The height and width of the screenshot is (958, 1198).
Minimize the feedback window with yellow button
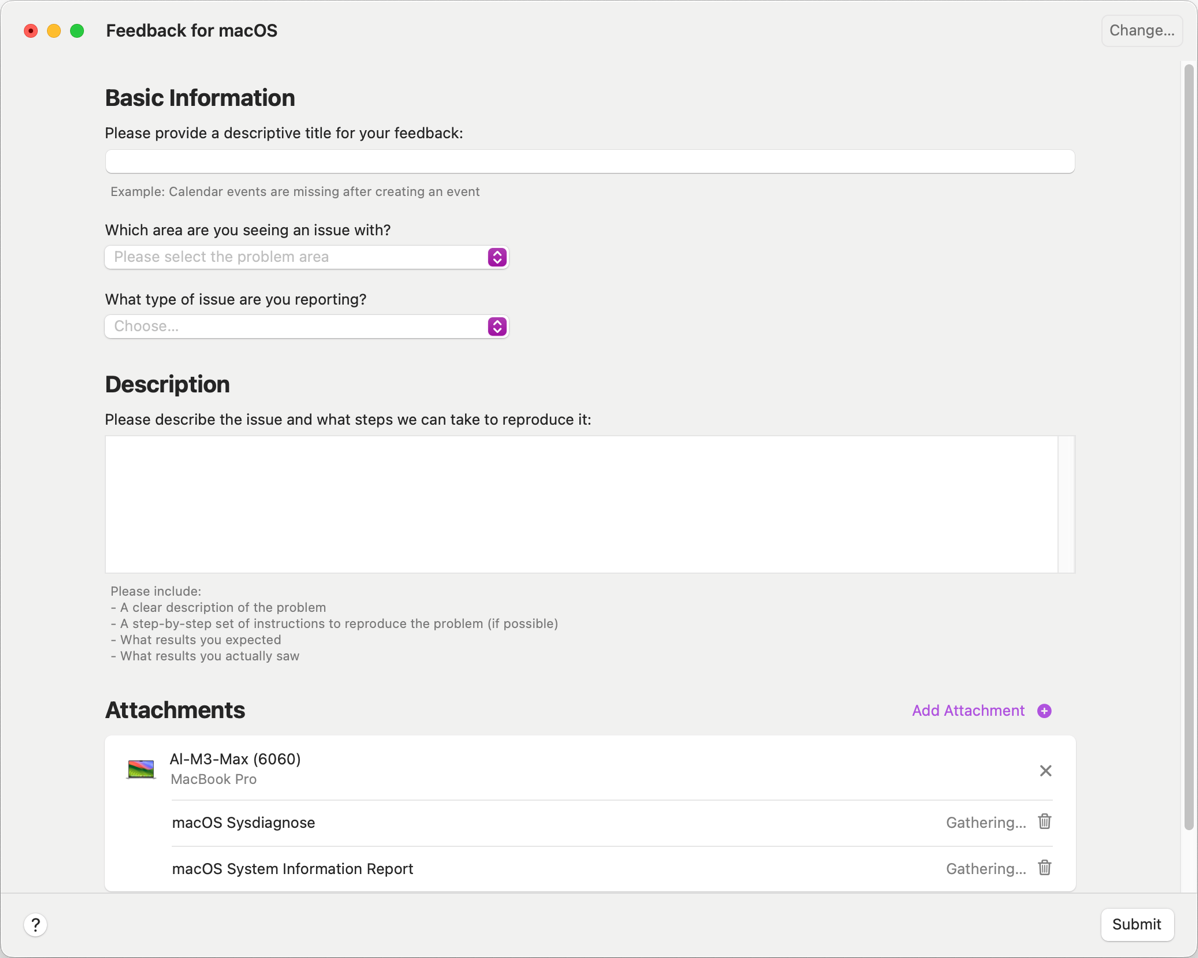coord(54,31)
